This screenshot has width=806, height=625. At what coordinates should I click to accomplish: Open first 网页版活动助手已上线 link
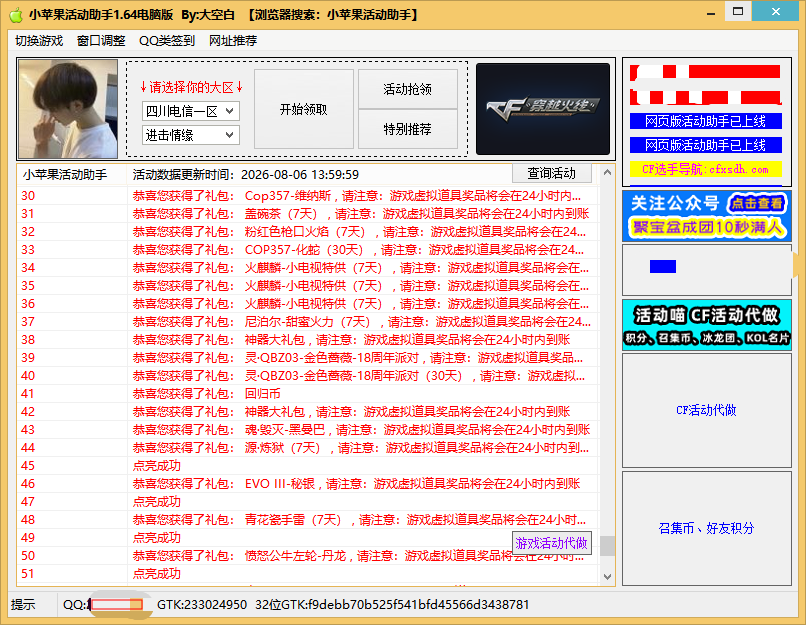pos(706,121)
